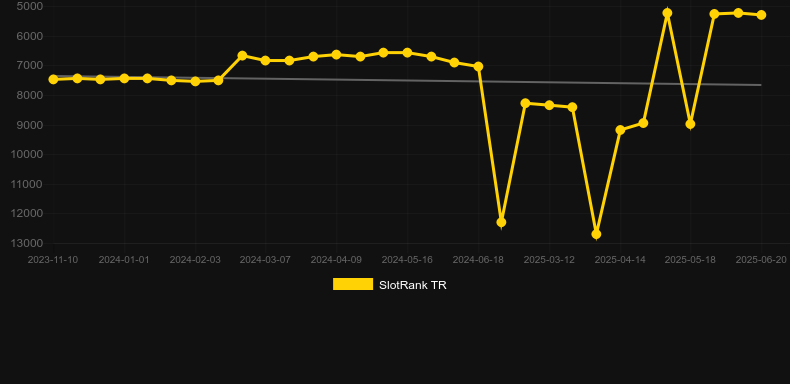Image resolution: width=790 pixels, height=384 pixels.
Task: Click the low point above 2025-05-18
Action: tap(690, 124)
